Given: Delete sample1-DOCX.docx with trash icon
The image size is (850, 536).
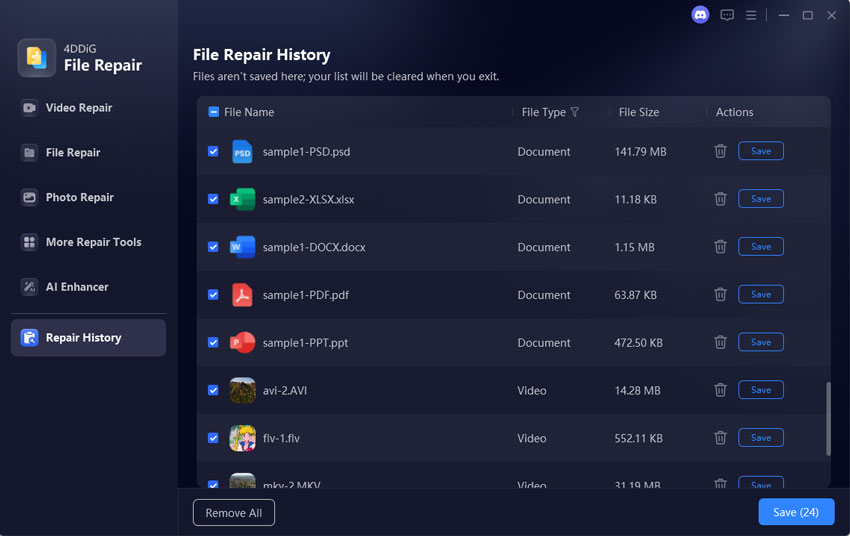Looking at the screenshot, I should [x=720, y=247].
